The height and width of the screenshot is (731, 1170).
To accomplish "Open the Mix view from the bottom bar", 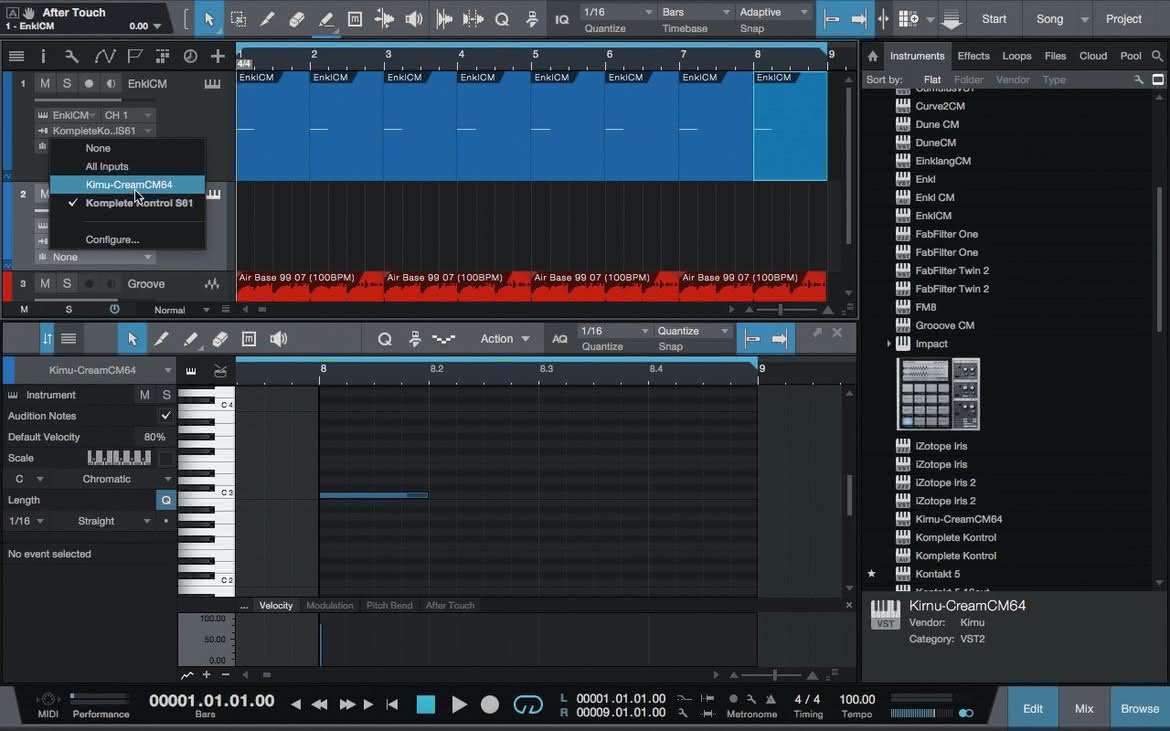I will pos(1083,709).
